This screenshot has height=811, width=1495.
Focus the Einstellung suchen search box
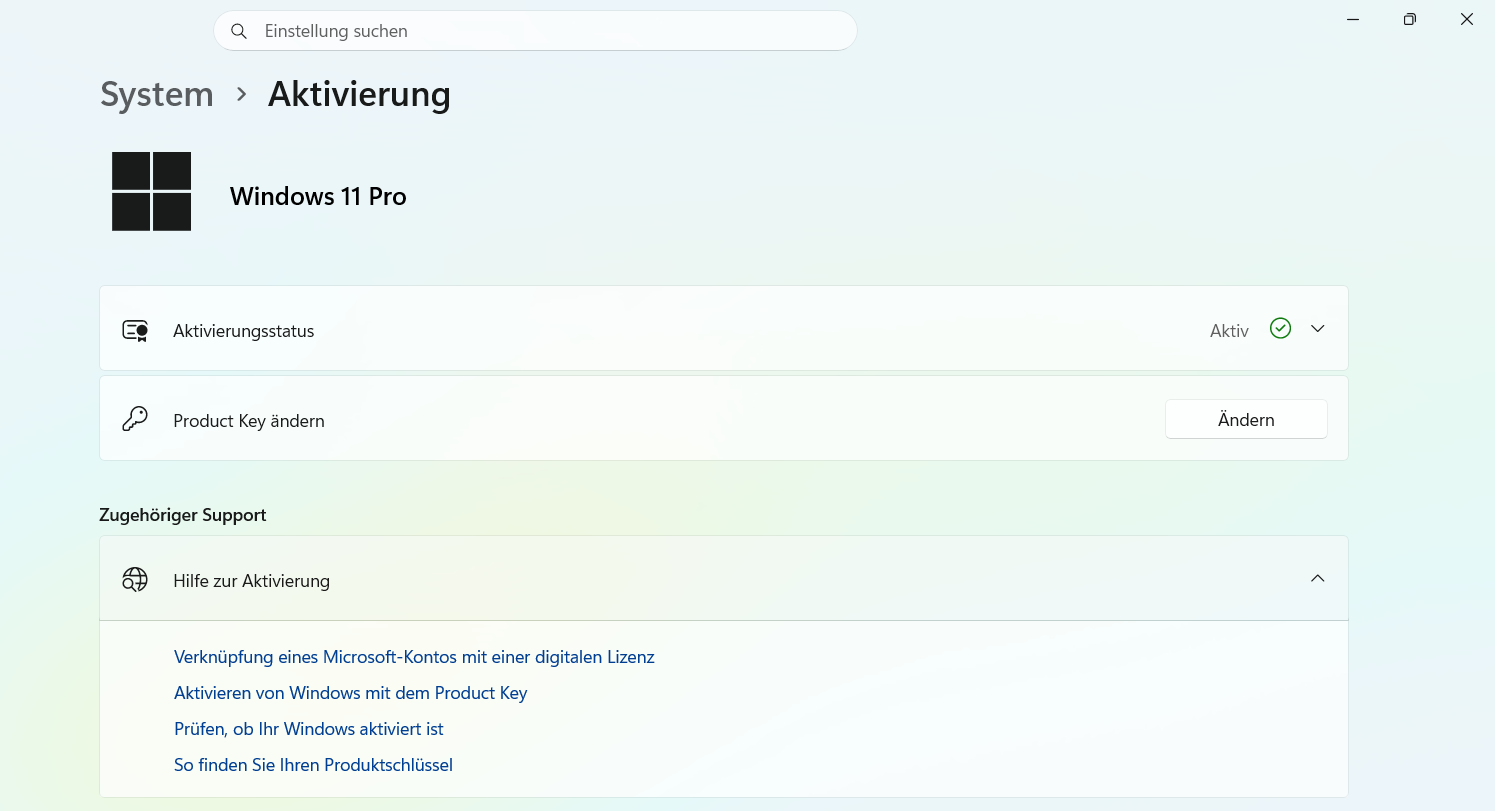pos(535,31)
